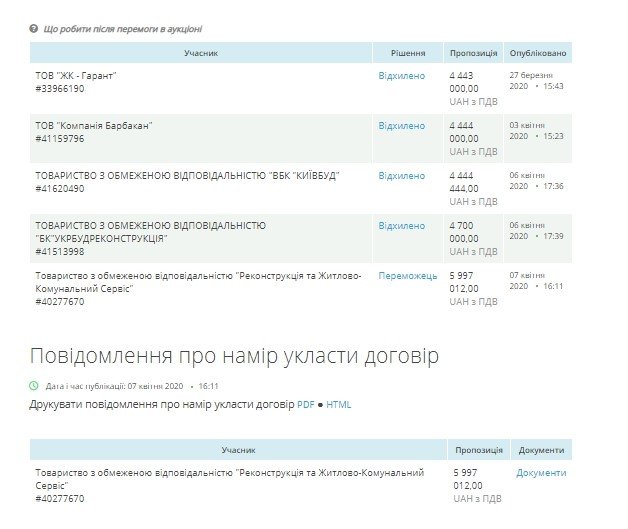The image size is (628, 529).
Task: Click heading 'Повідомлення про намір укласти договір'
Action: 234,356
